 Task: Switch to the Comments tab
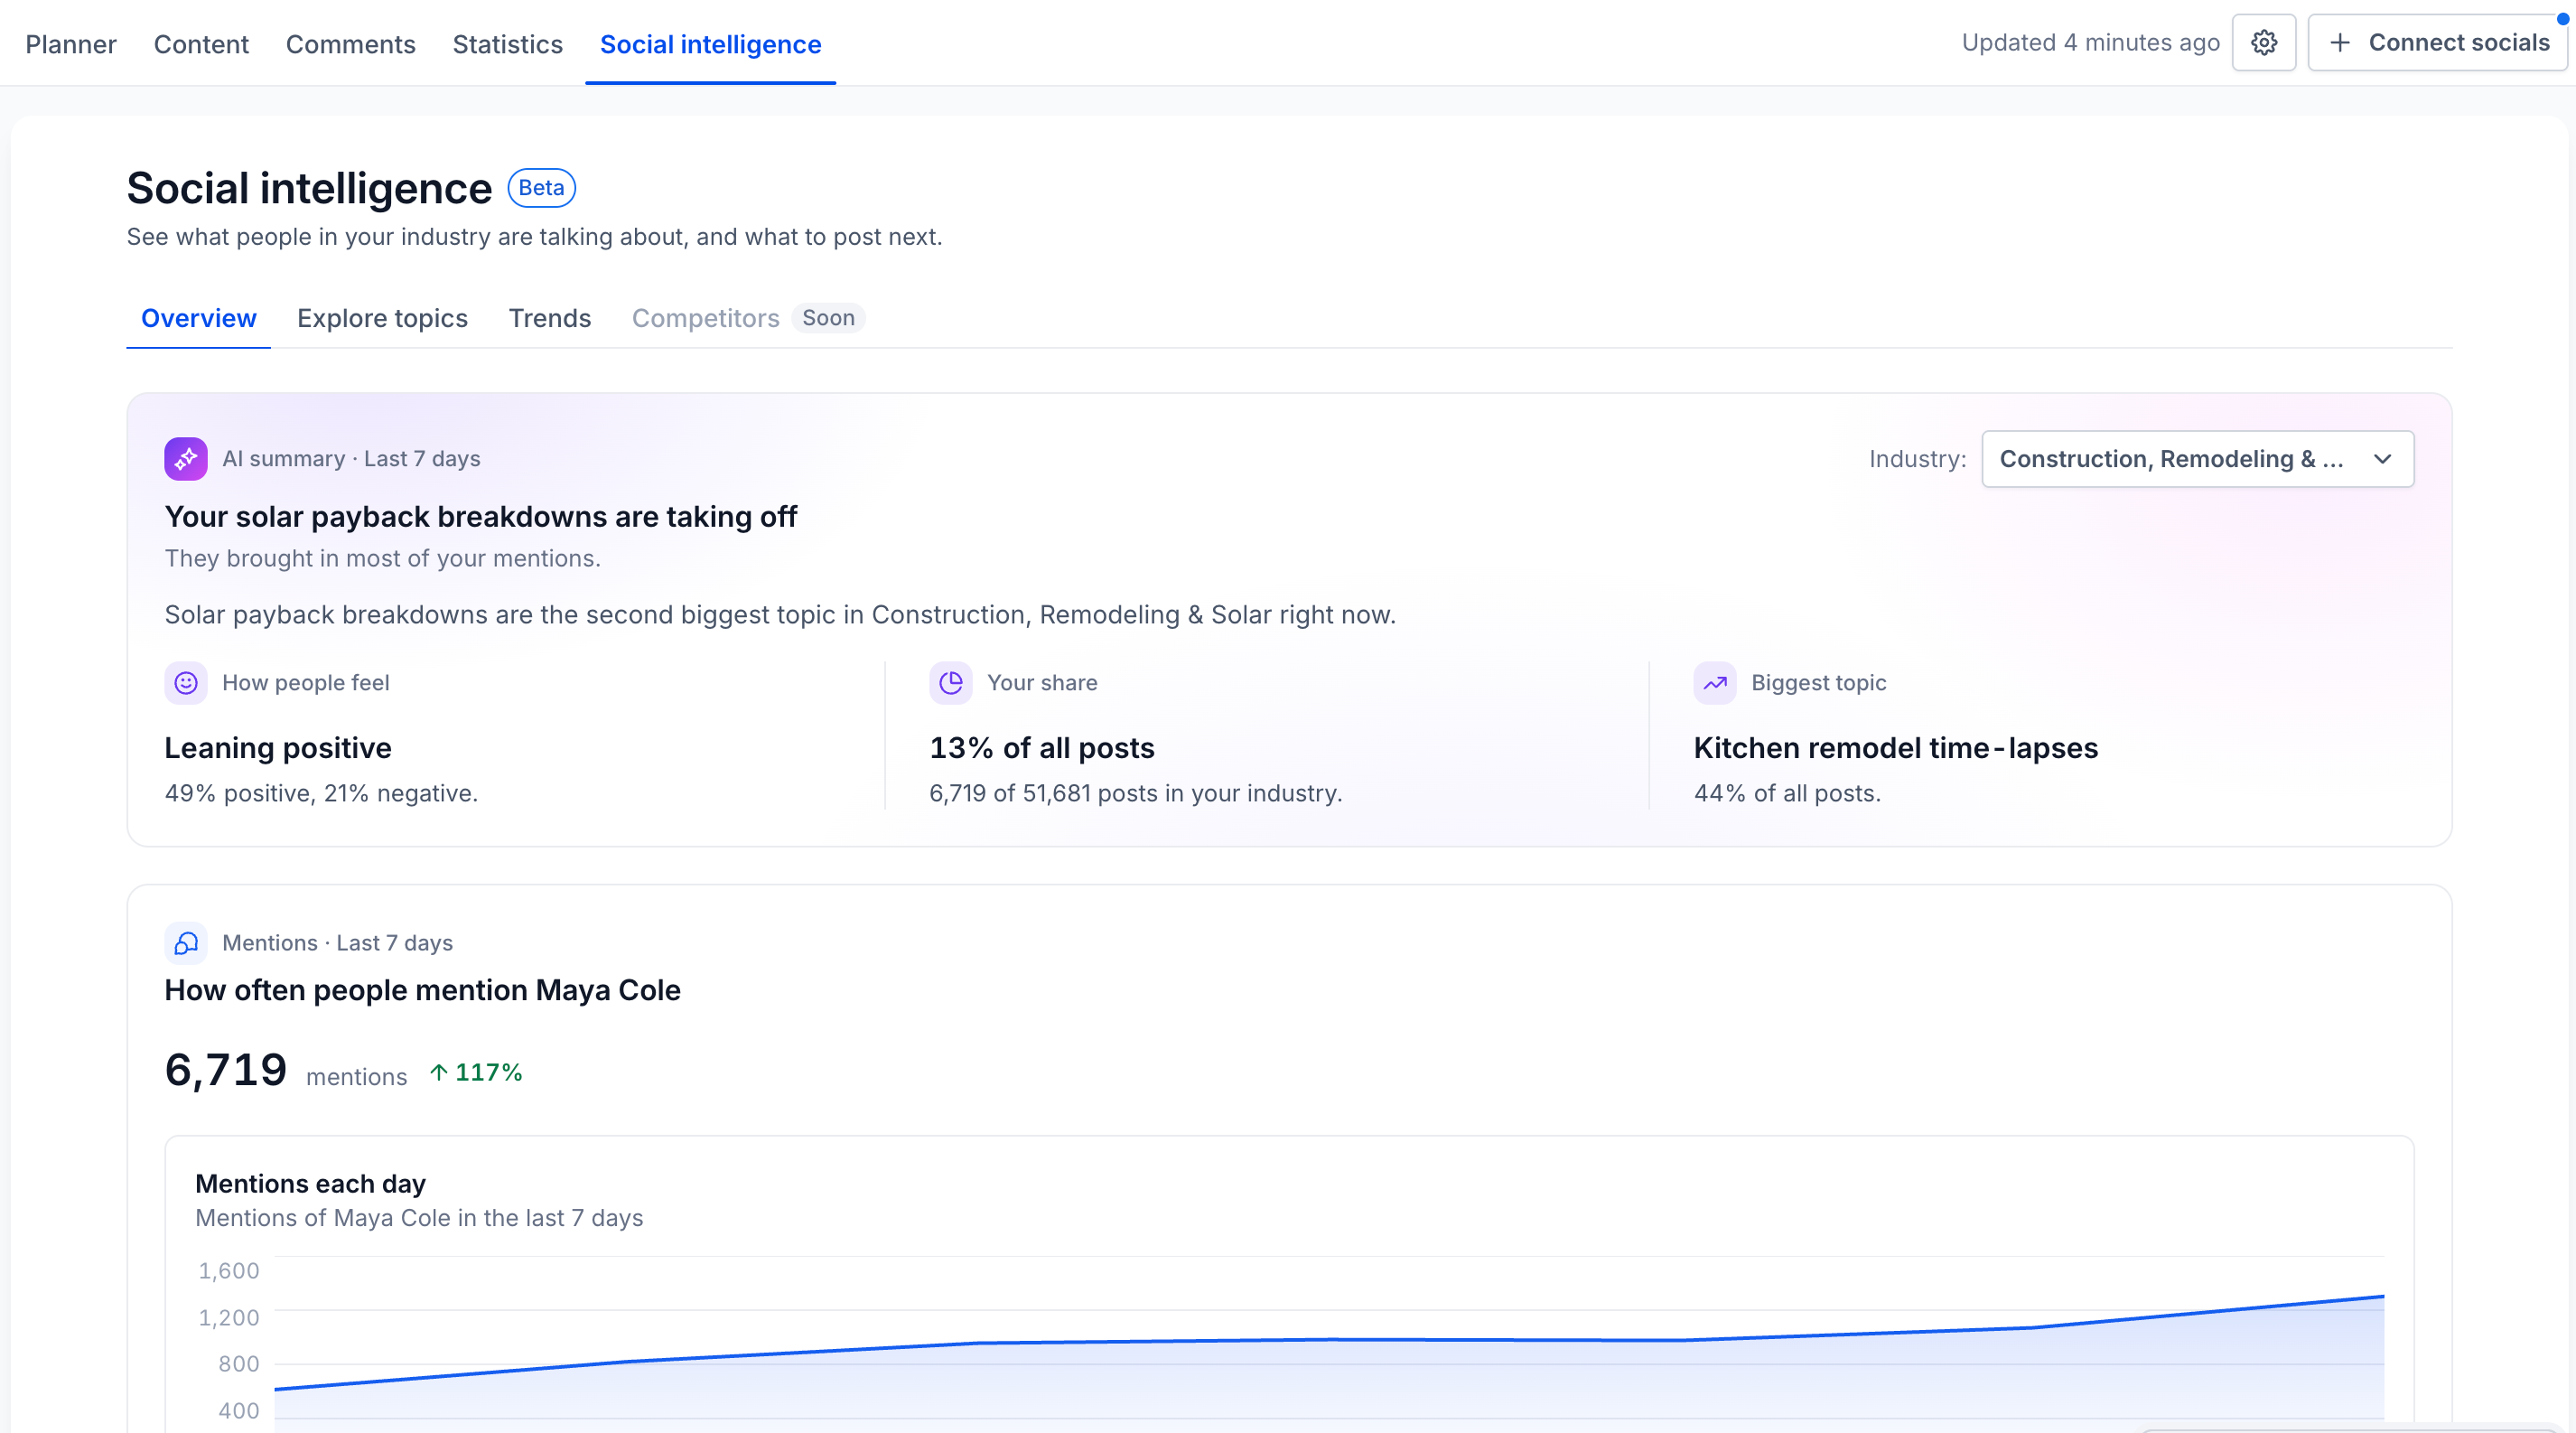[350, 44]
